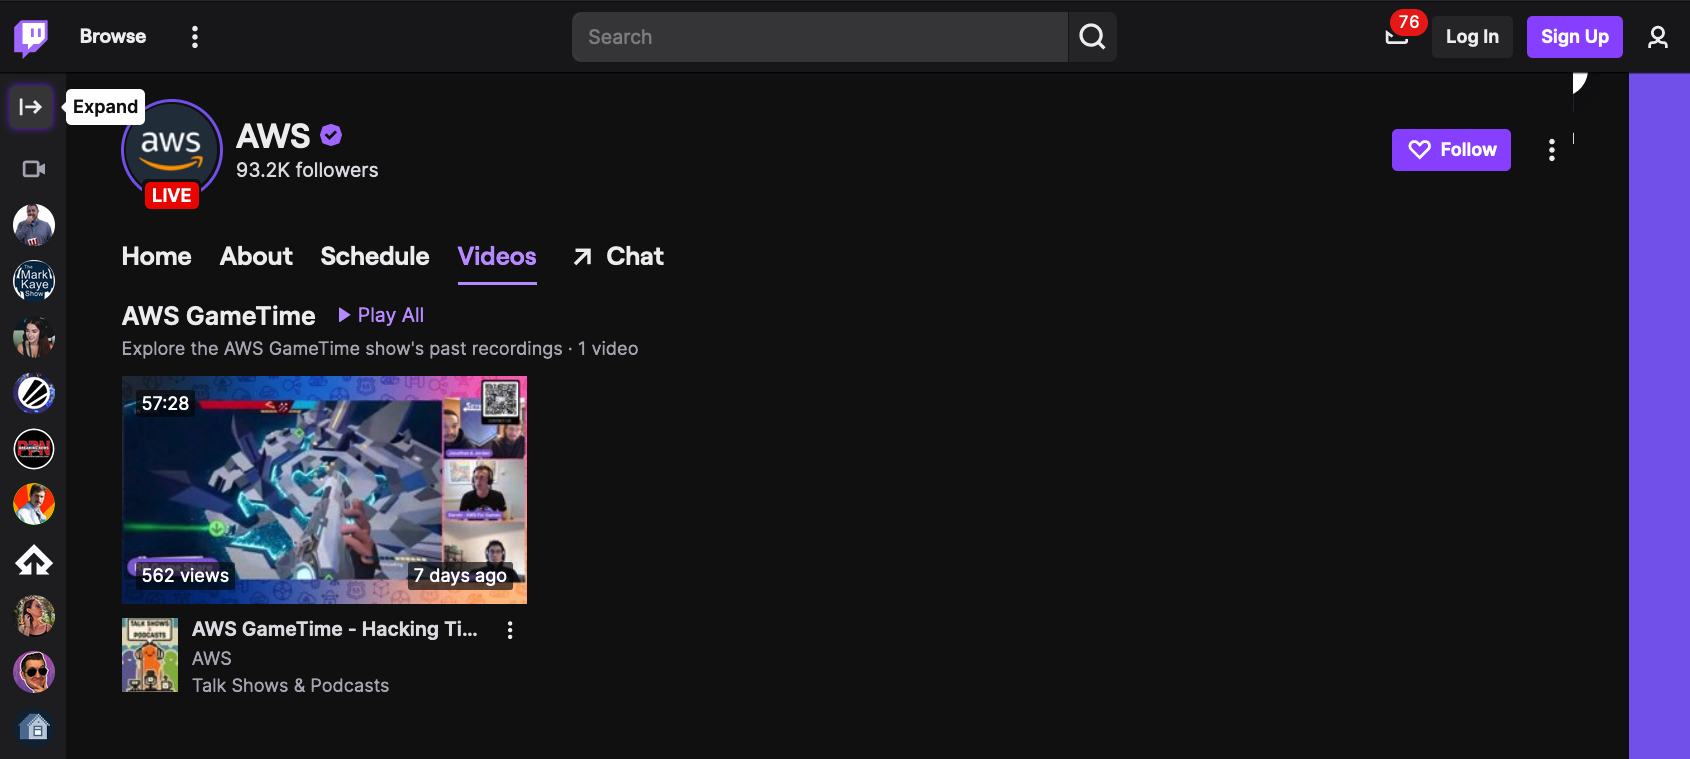Open the video options three-dot menu
This screenshot has height=759, width=1690.
[x=510, y=630]
